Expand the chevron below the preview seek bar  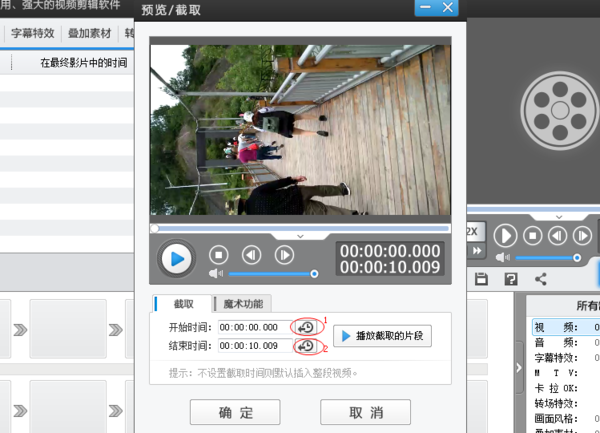(301, 235)
